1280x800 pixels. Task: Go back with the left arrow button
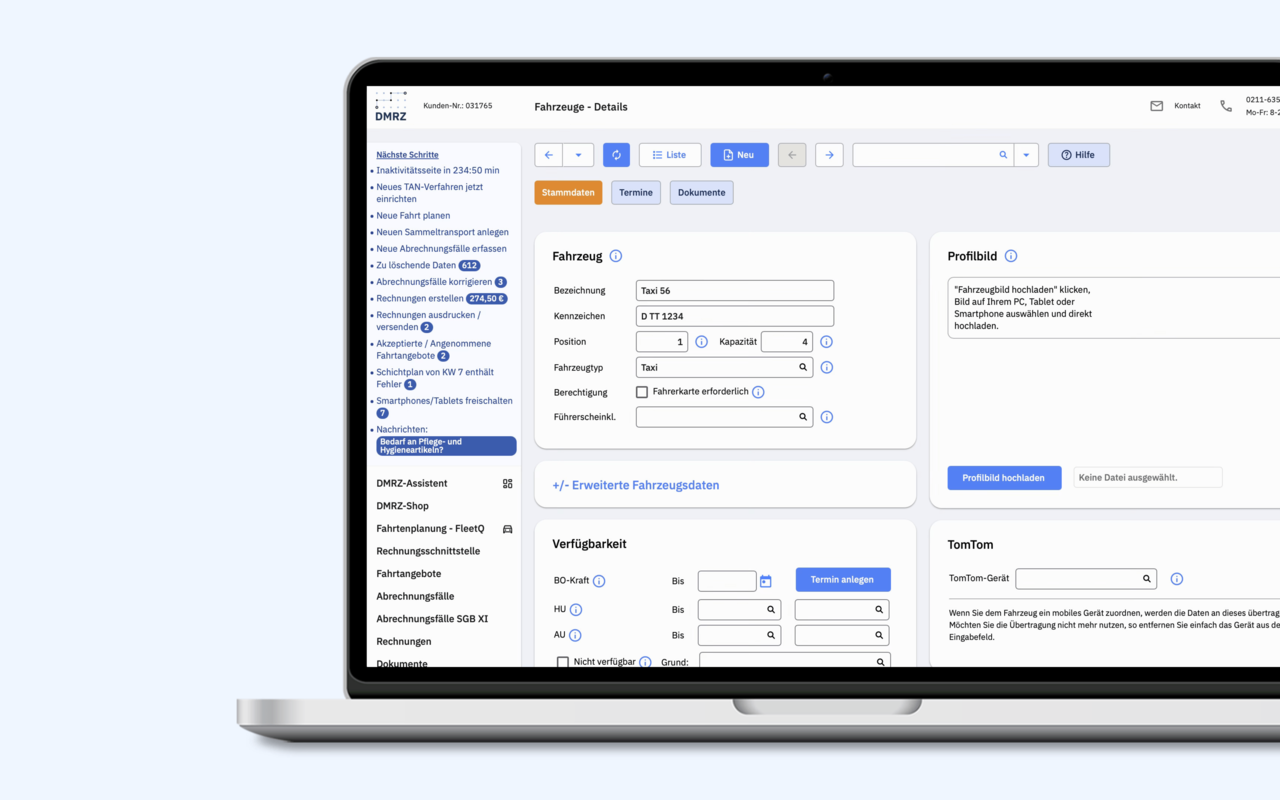[x=549, y=155]
